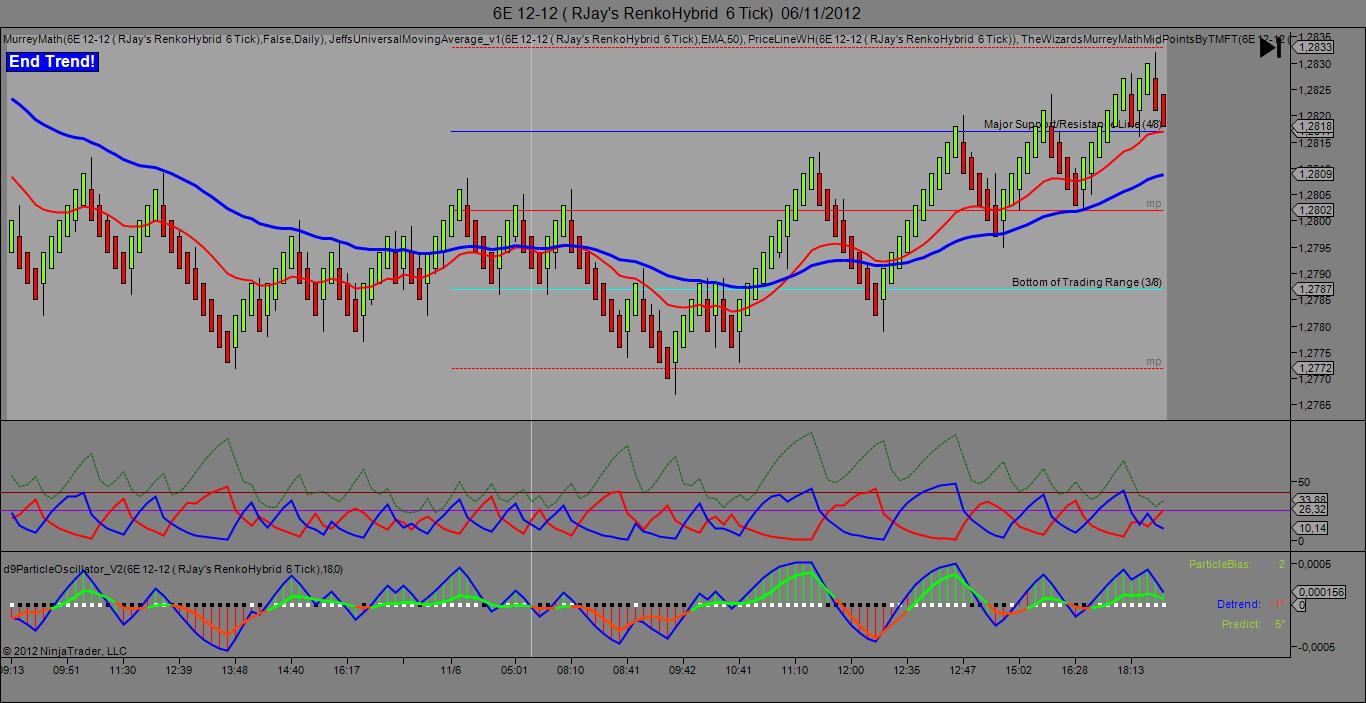
Task: Select the 1,2802 price marker
Action: 1315,210
